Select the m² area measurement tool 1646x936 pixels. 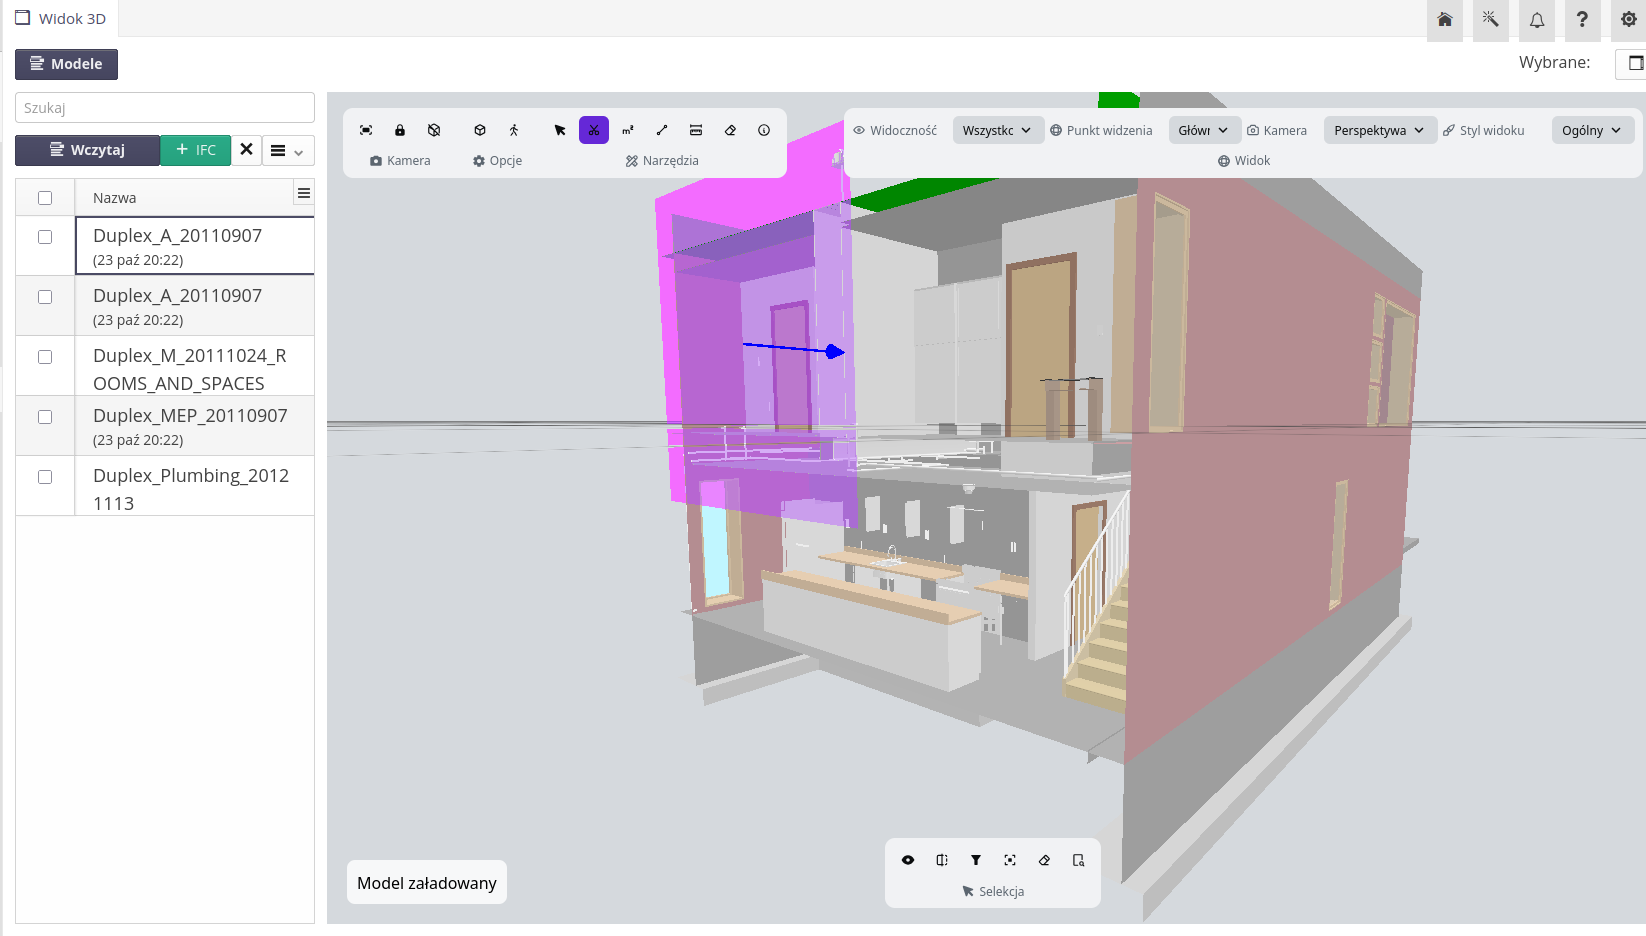click(x=628, y=130)
